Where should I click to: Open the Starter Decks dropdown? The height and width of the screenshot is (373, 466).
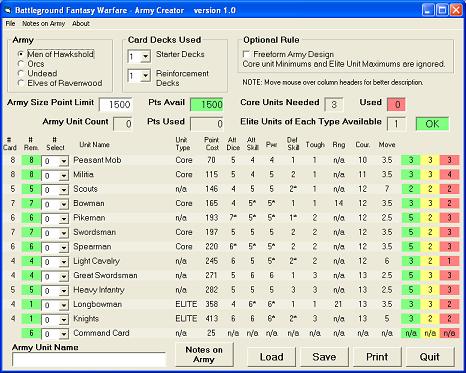point(145,57)
